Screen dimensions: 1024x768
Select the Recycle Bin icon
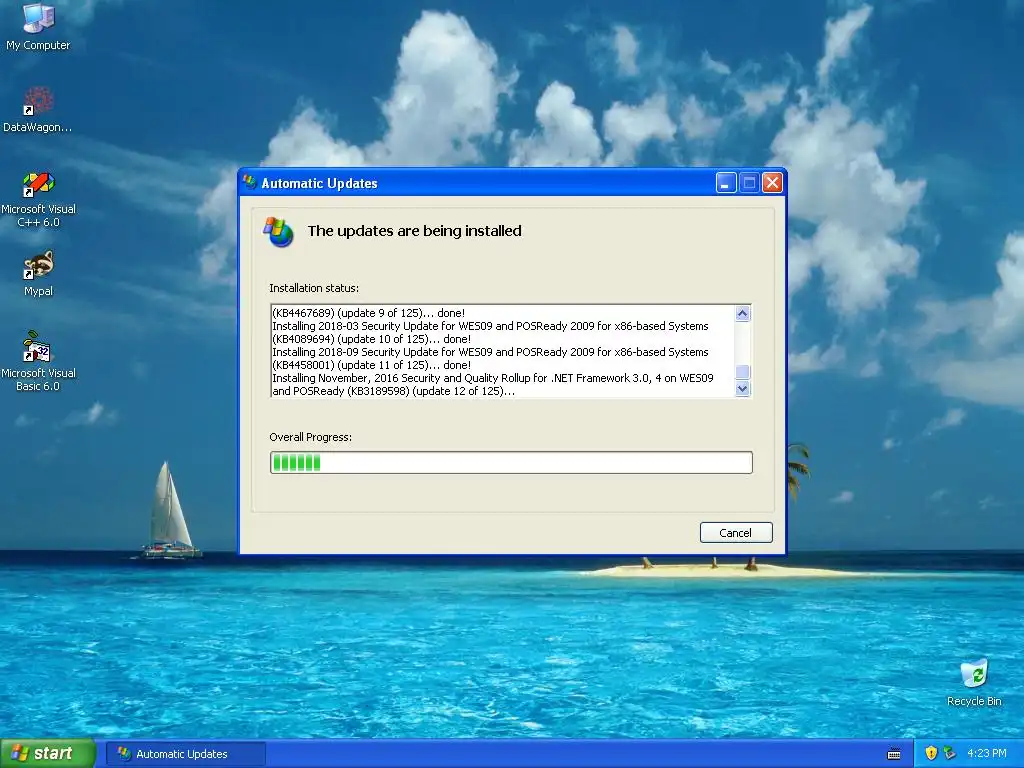974,682
